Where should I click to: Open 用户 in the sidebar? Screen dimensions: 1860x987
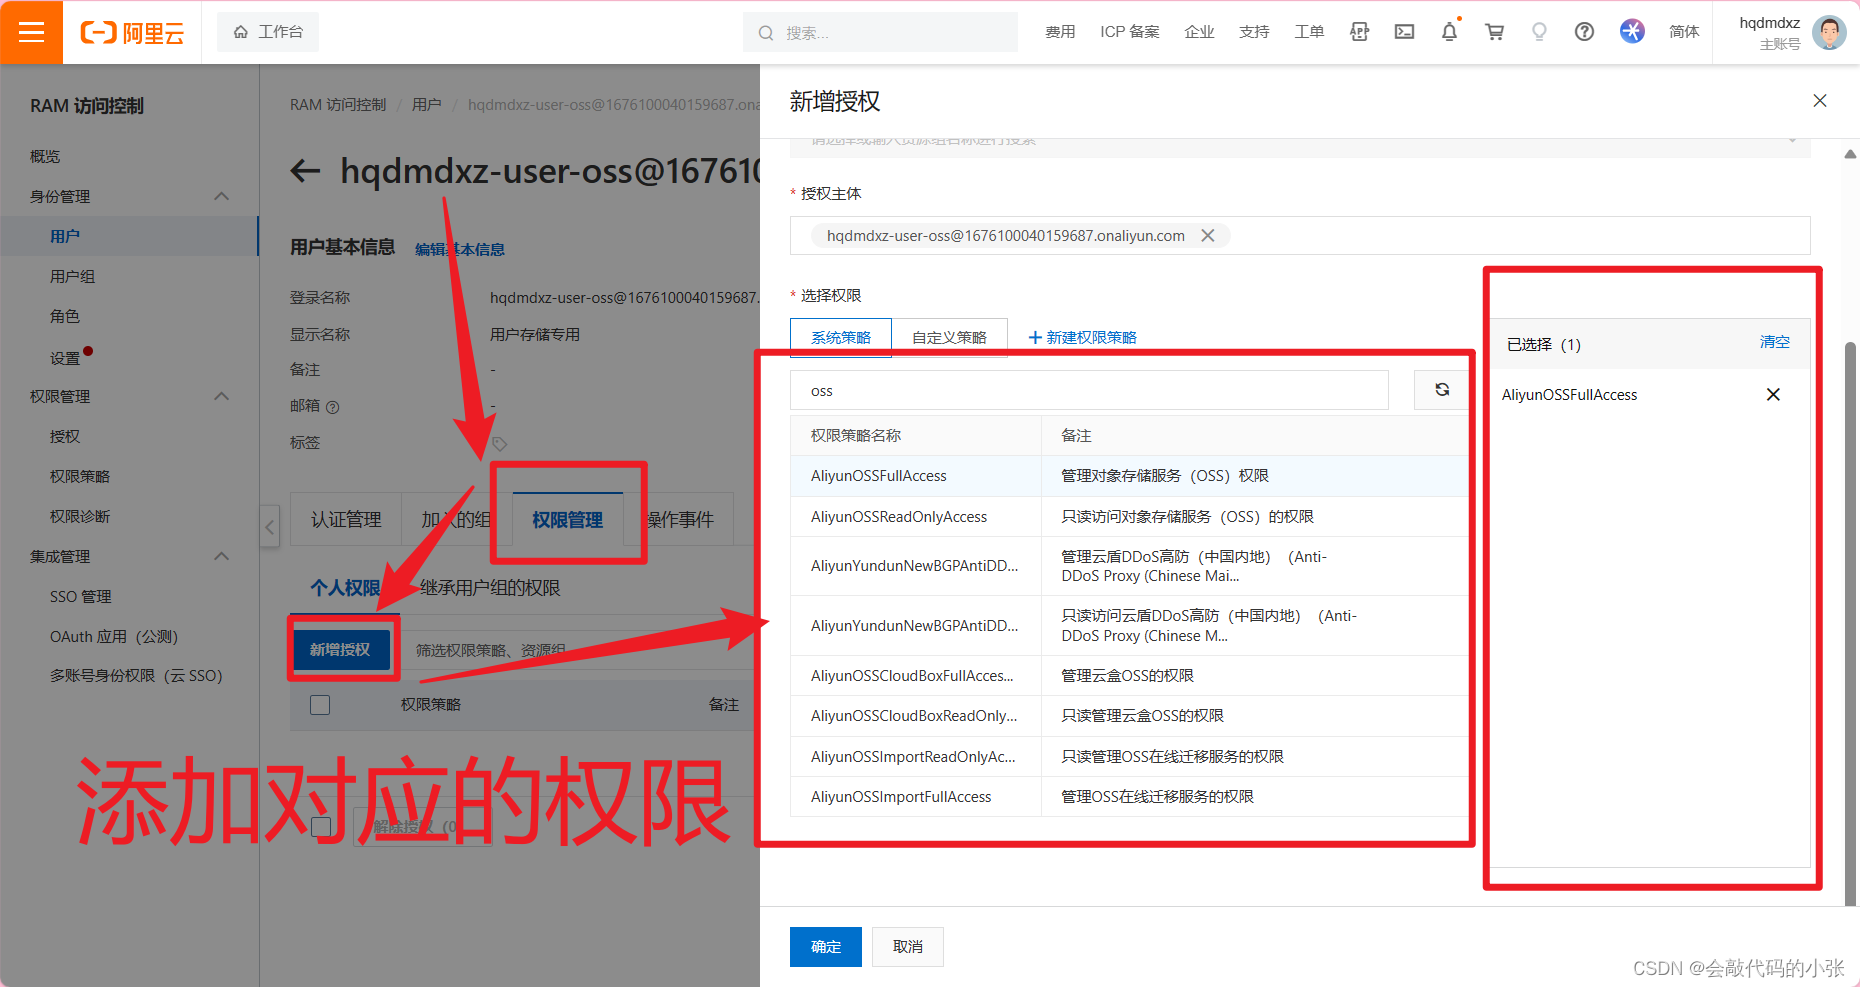click(65, 236)
